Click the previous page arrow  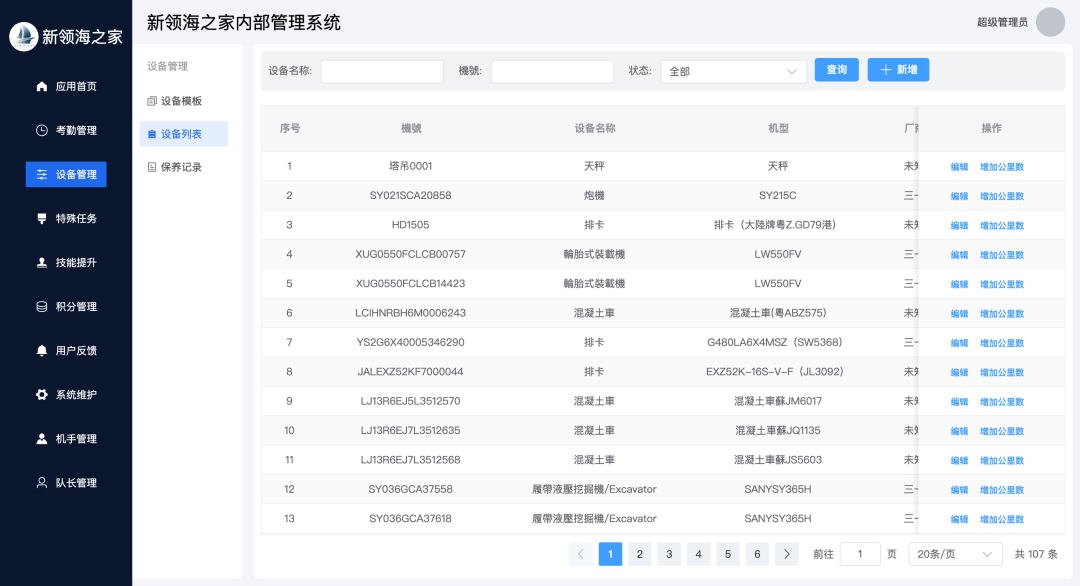point(581,554)
